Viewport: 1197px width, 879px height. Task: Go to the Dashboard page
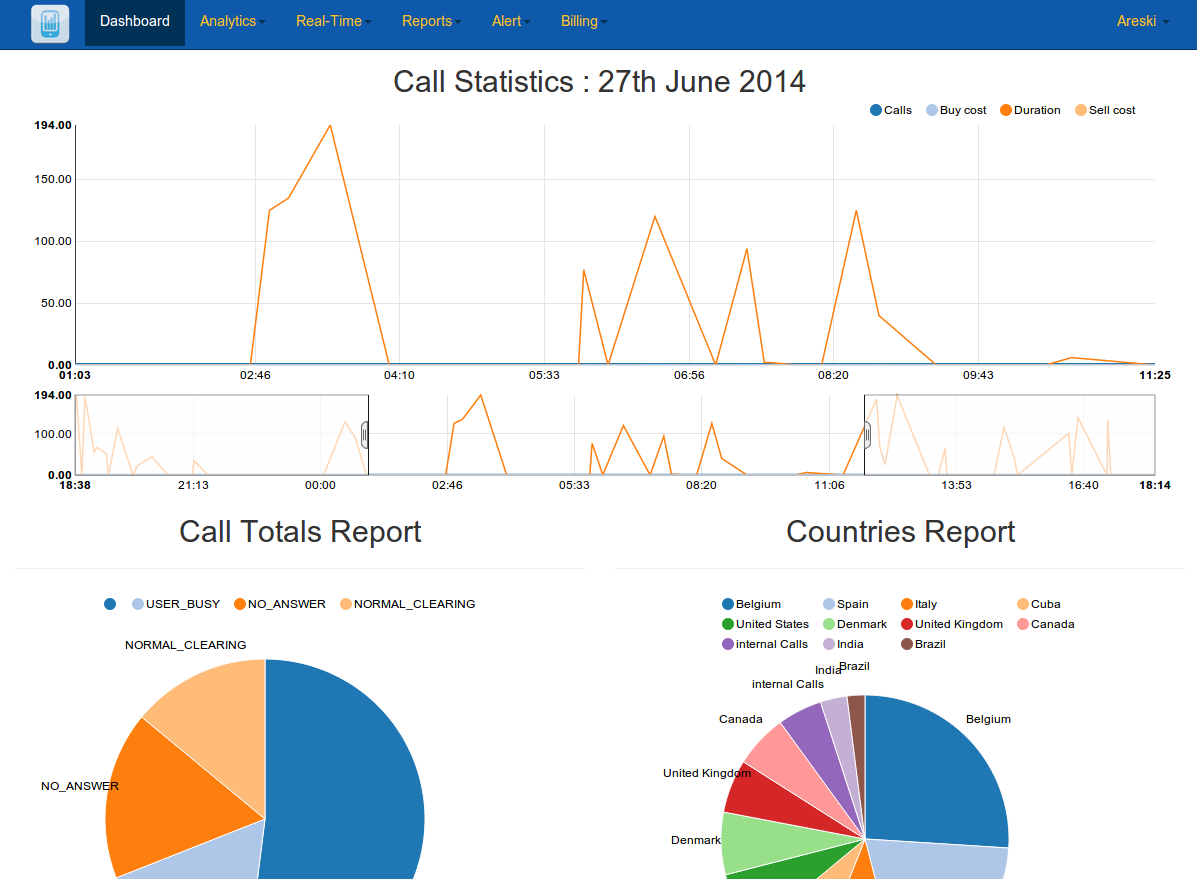135,21
